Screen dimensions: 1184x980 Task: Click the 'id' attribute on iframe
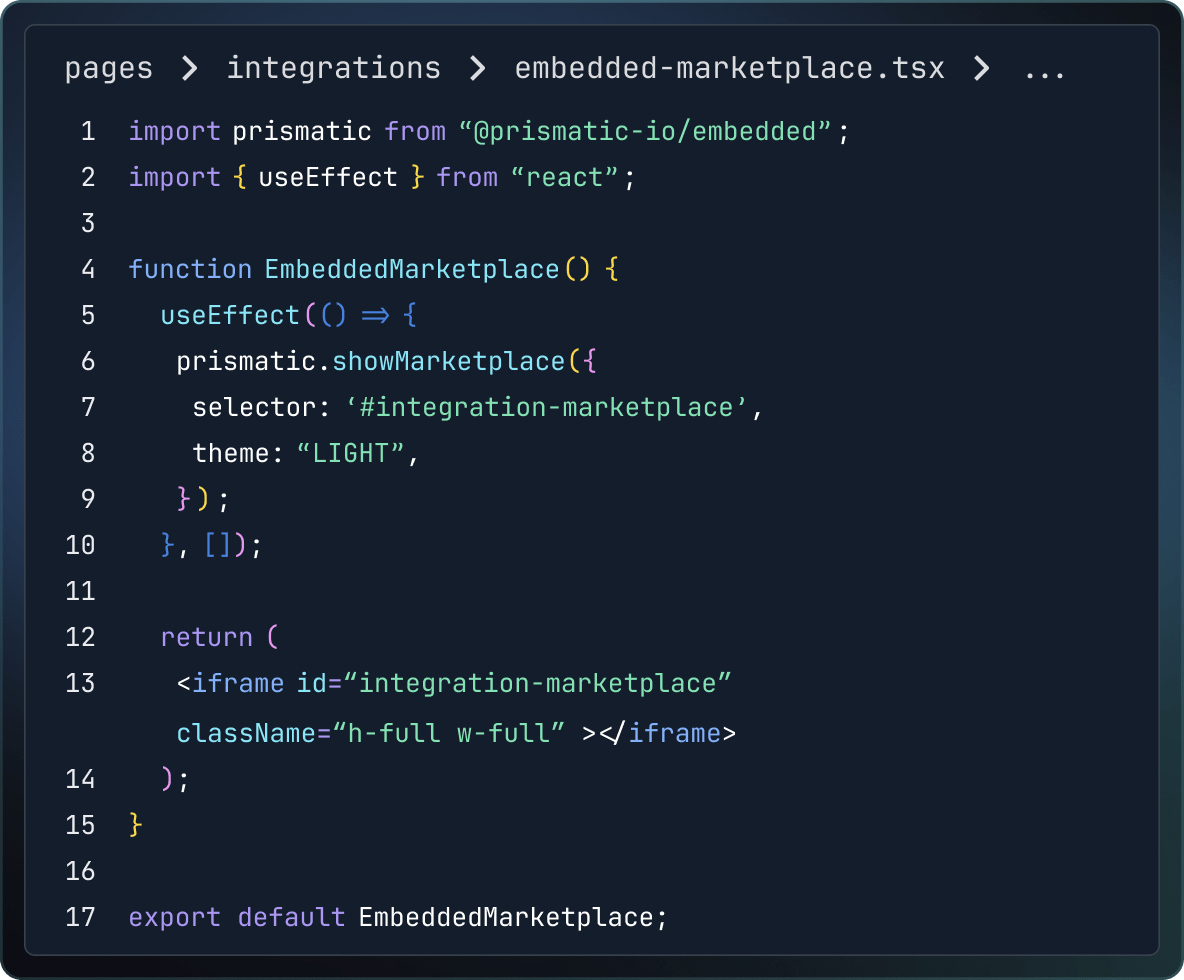312,683
